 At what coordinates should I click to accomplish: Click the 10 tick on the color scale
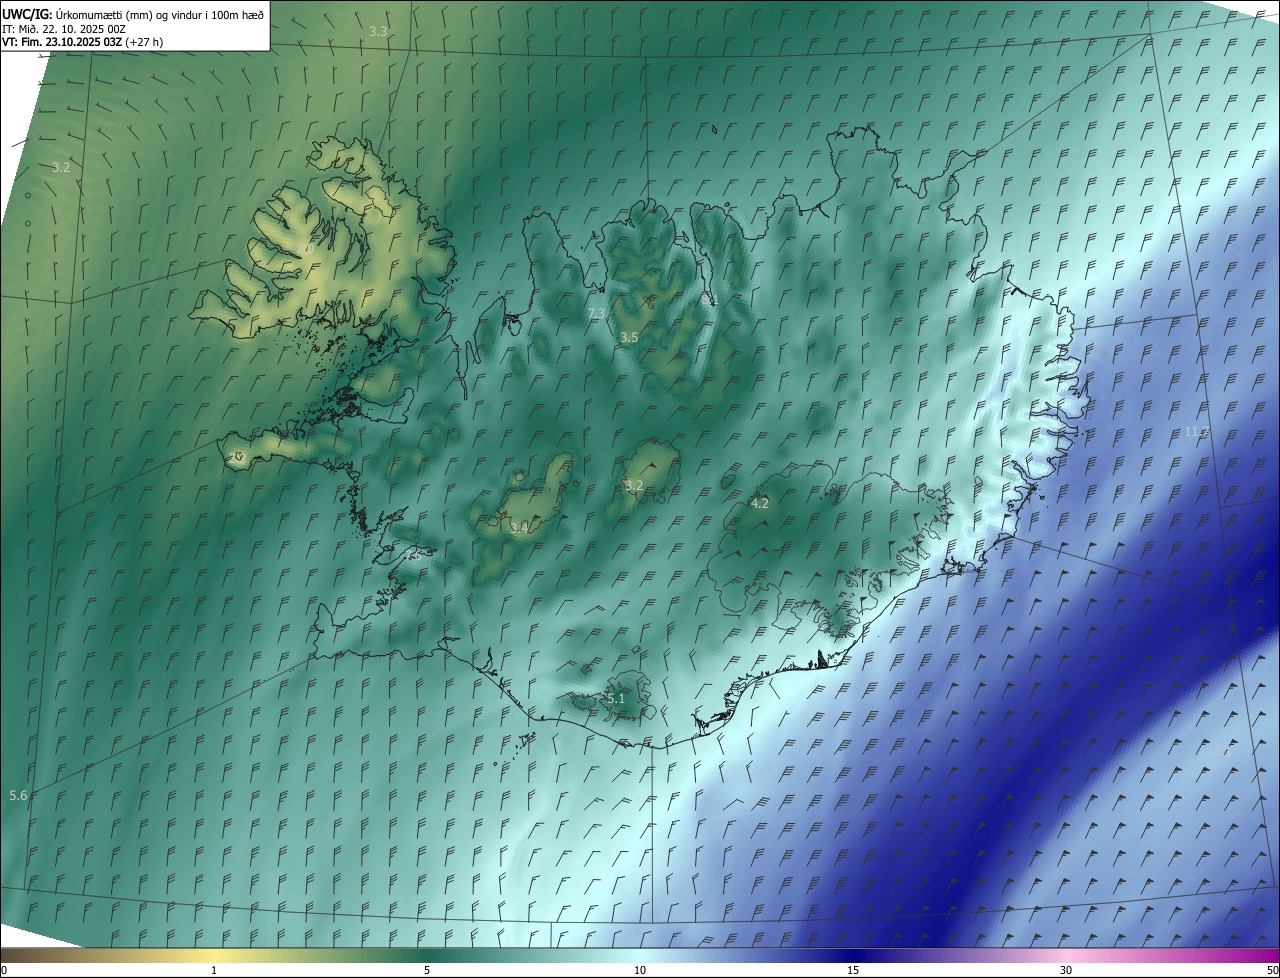640,970
